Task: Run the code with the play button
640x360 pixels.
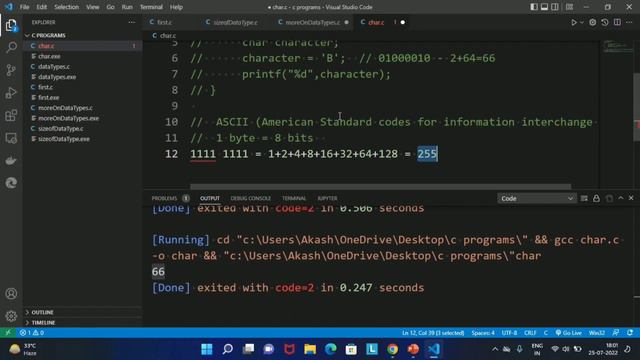Action: (574, 22)
